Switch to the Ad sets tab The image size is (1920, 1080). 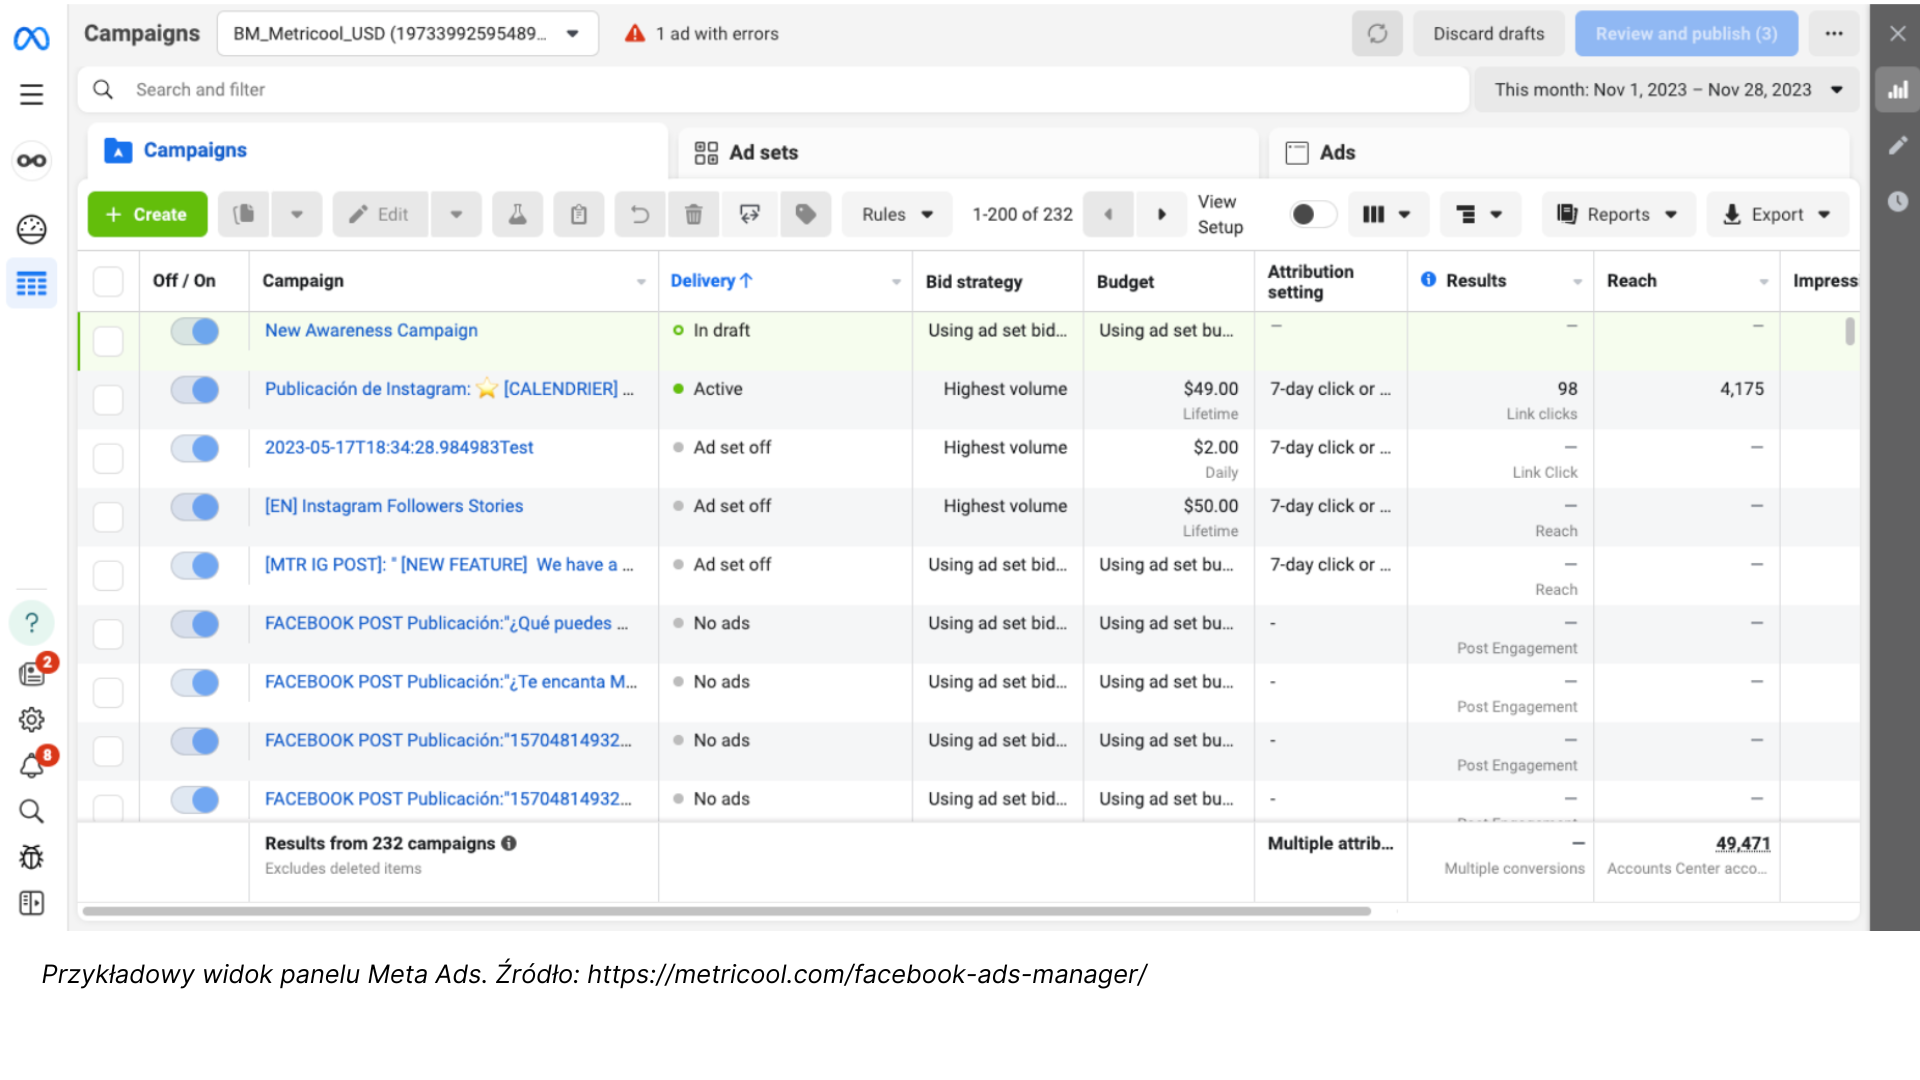(763, 152)
